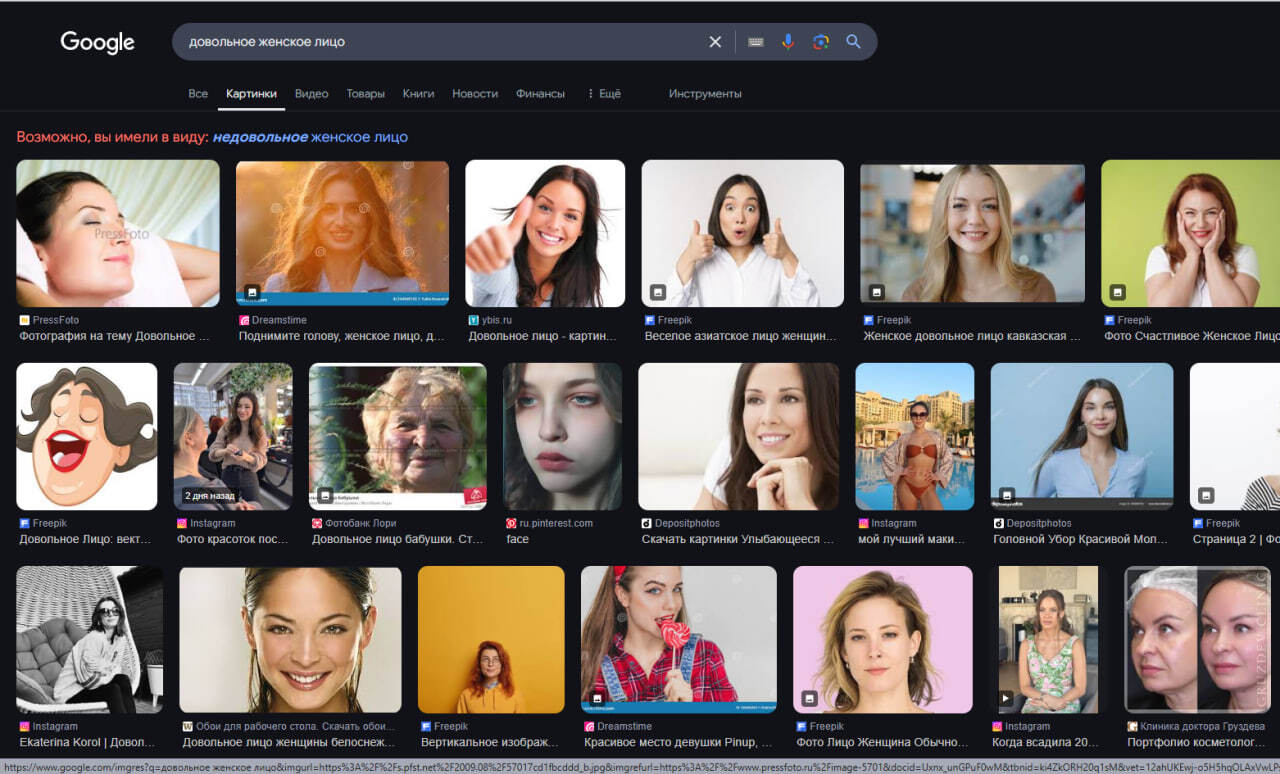Image resolution: width=1280 pixels, height=774 pixels.
Task: Click the Google logo
Action: [97, 42]
